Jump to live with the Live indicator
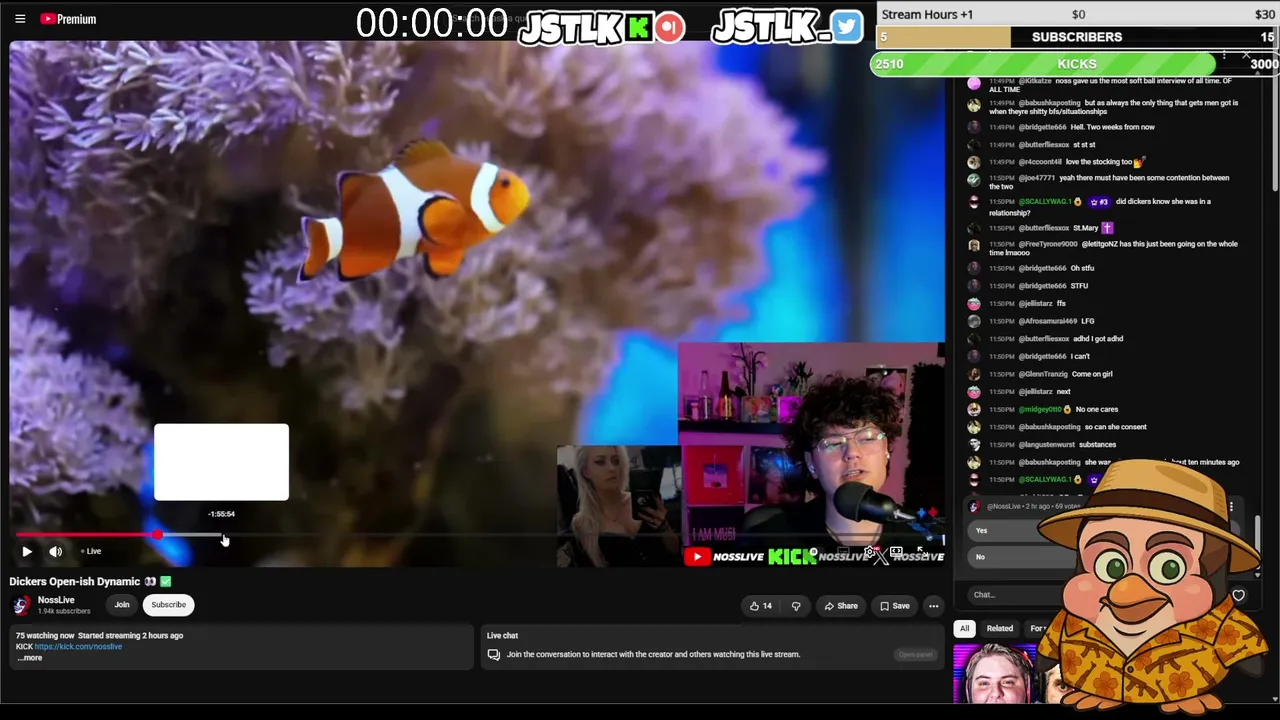The image size is (1280, 720). (x=92, y=551)
